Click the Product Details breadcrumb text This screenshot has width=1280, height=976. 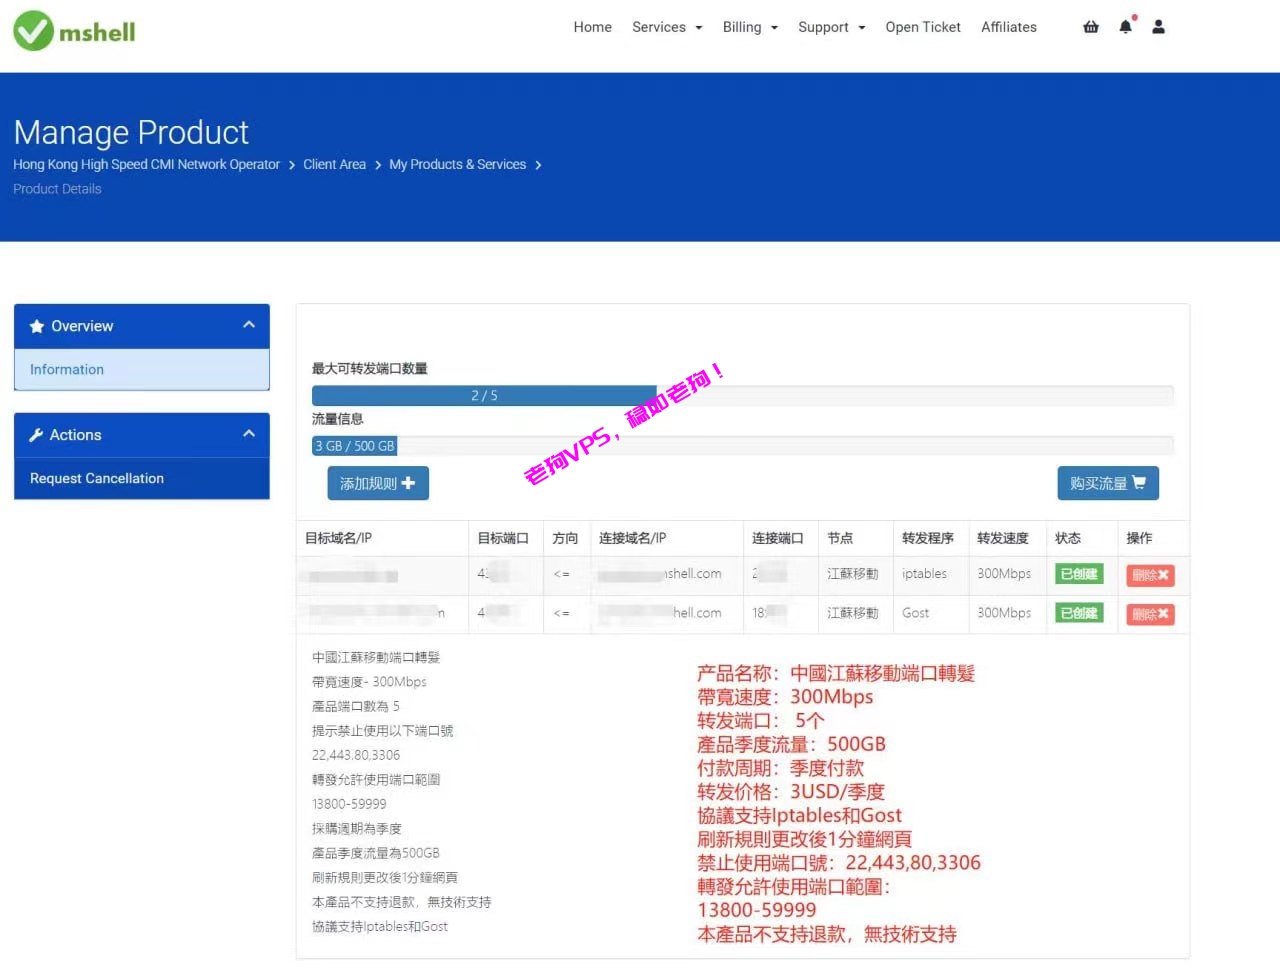[x=57, y=189]
